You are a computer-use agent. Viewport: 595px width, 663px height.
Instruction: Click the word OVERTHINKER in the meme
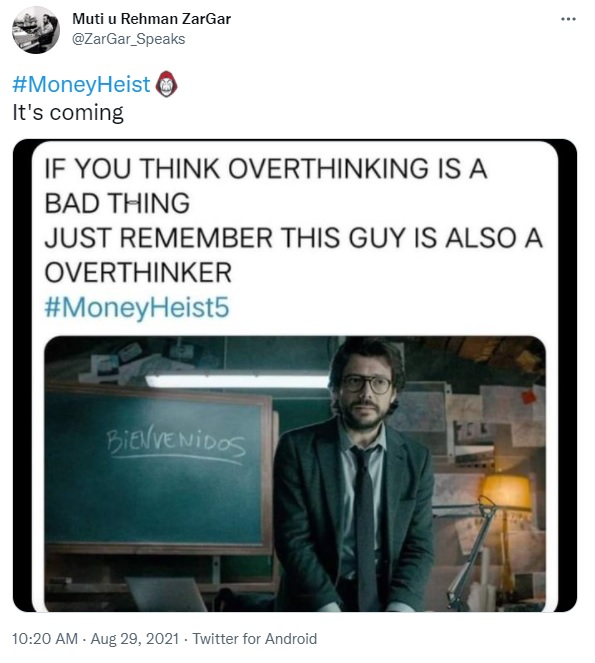click(x=138, y=272)
